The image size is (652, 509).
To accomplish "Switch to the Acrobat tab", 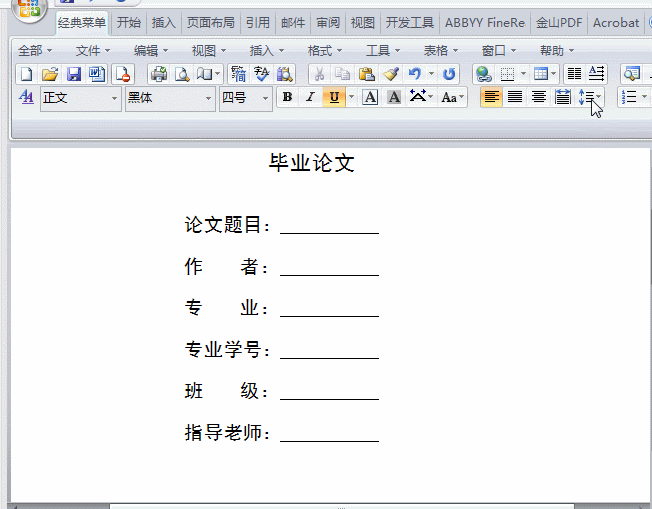I will 616,22.
